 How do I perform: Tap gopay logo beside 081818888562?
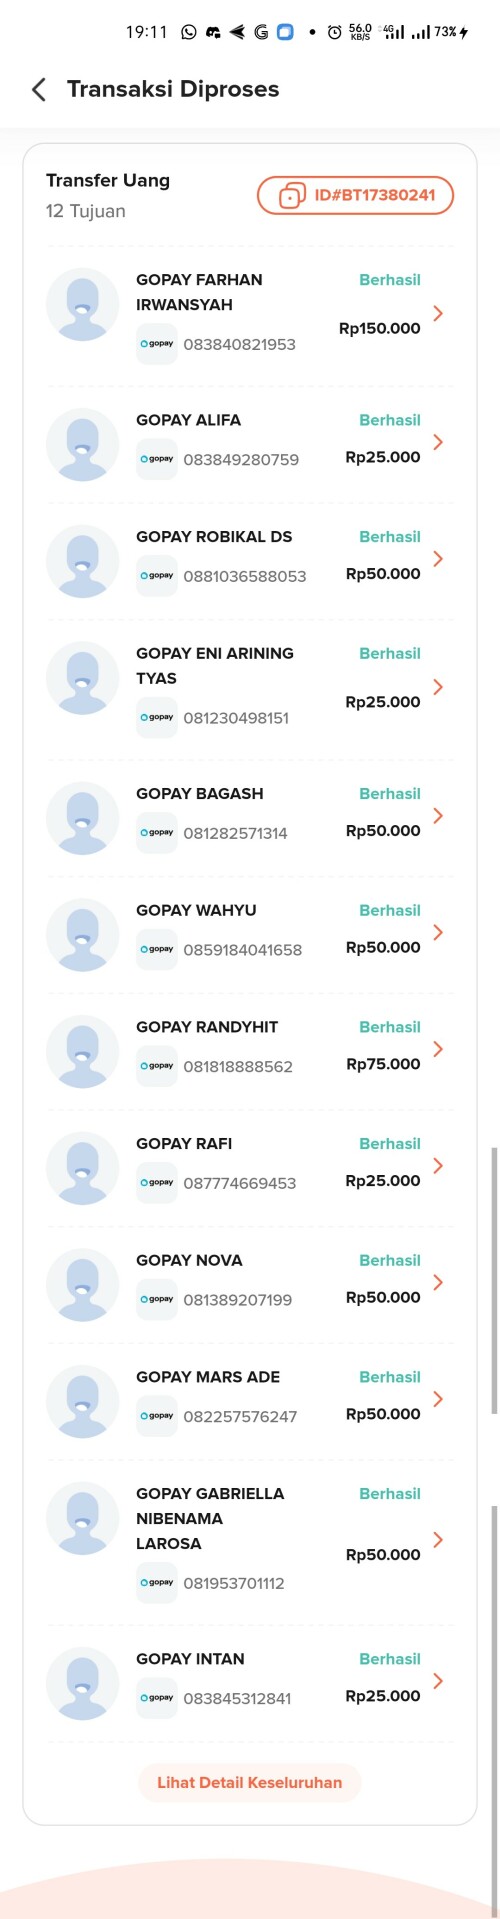click(157, 1066)
